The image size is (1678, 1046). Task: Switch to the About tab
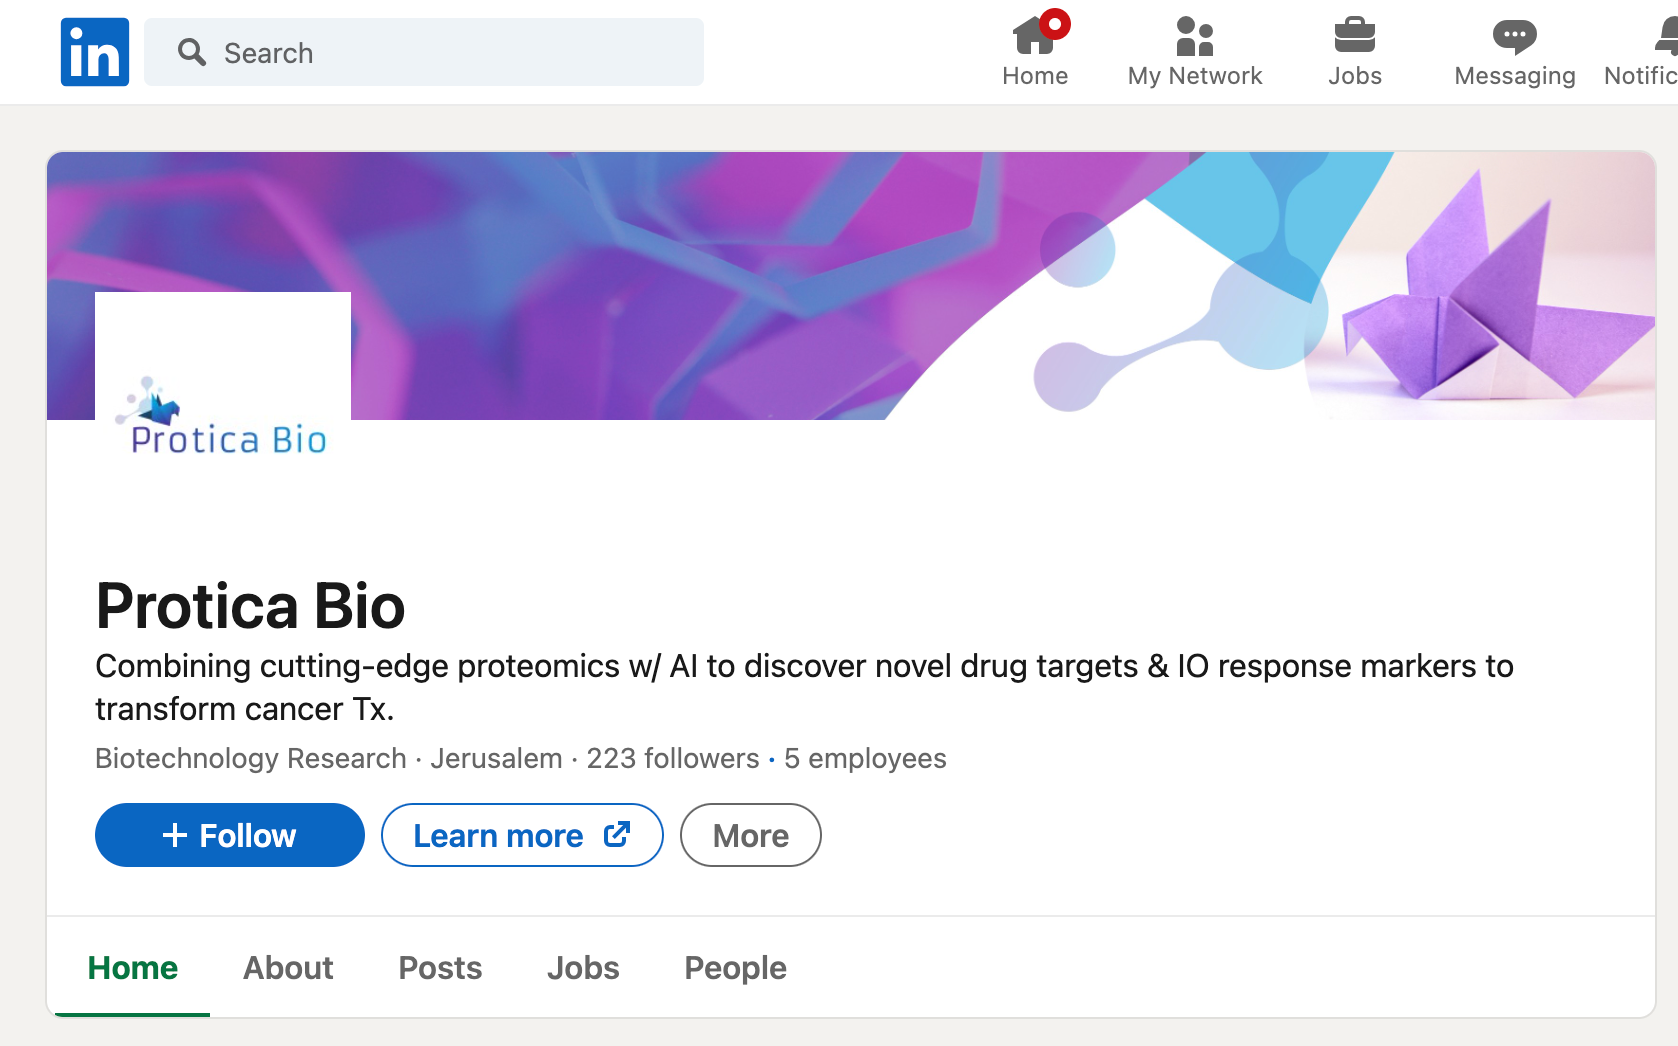(x=288, y=968)
